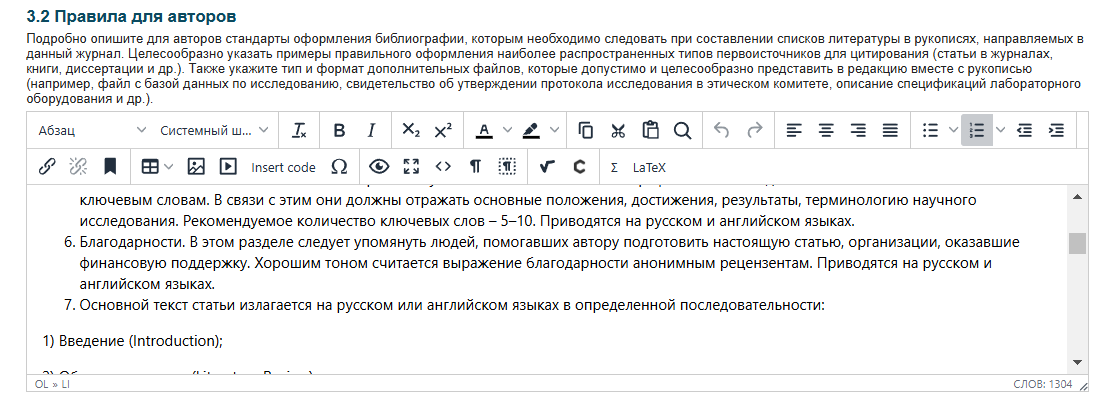Remove link with the unlink icon

78,167
